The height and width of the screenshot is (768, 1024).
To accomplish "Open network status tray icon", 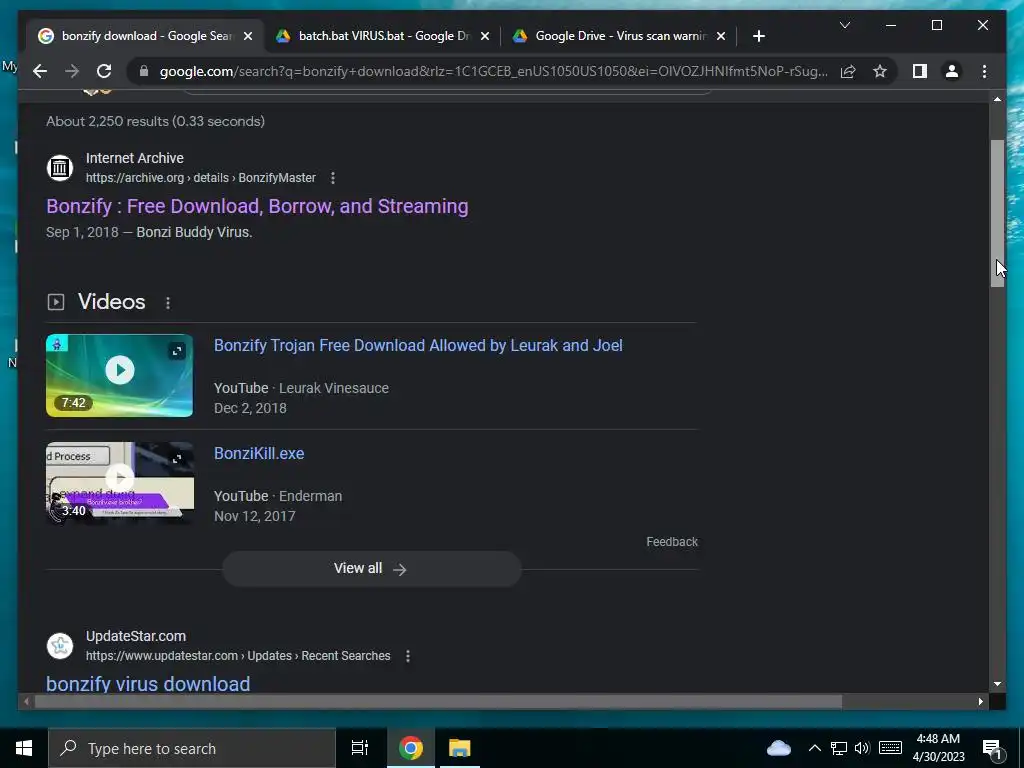I will coord(839,748).
